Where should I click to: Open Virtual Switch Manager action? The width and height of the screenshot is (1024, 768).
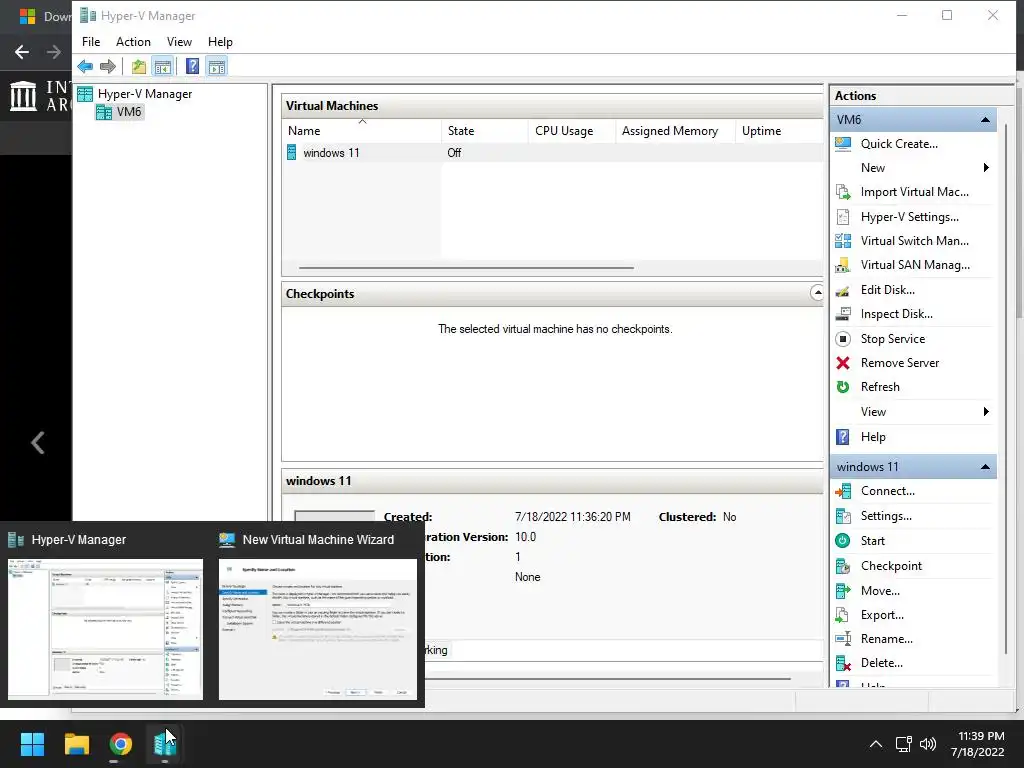click(913, 241)
